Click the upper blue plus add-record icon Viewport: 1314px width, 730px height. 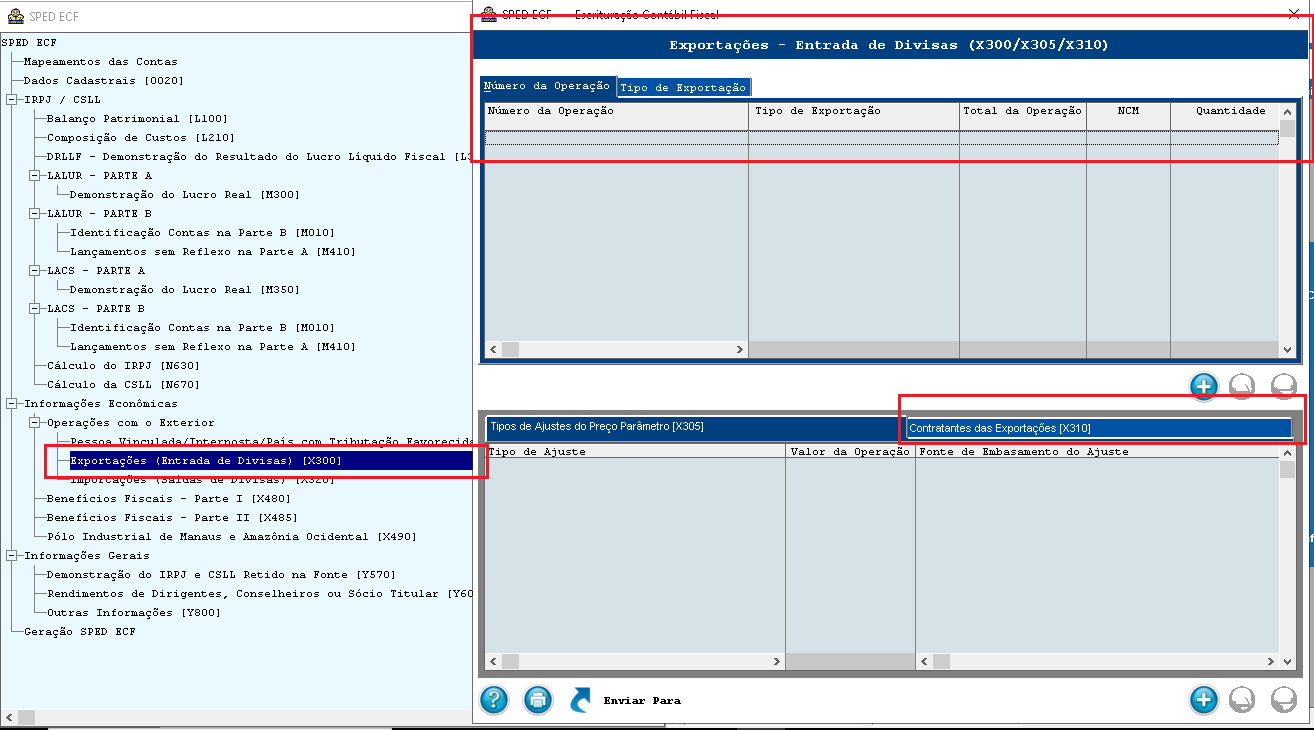point(1204,386)
